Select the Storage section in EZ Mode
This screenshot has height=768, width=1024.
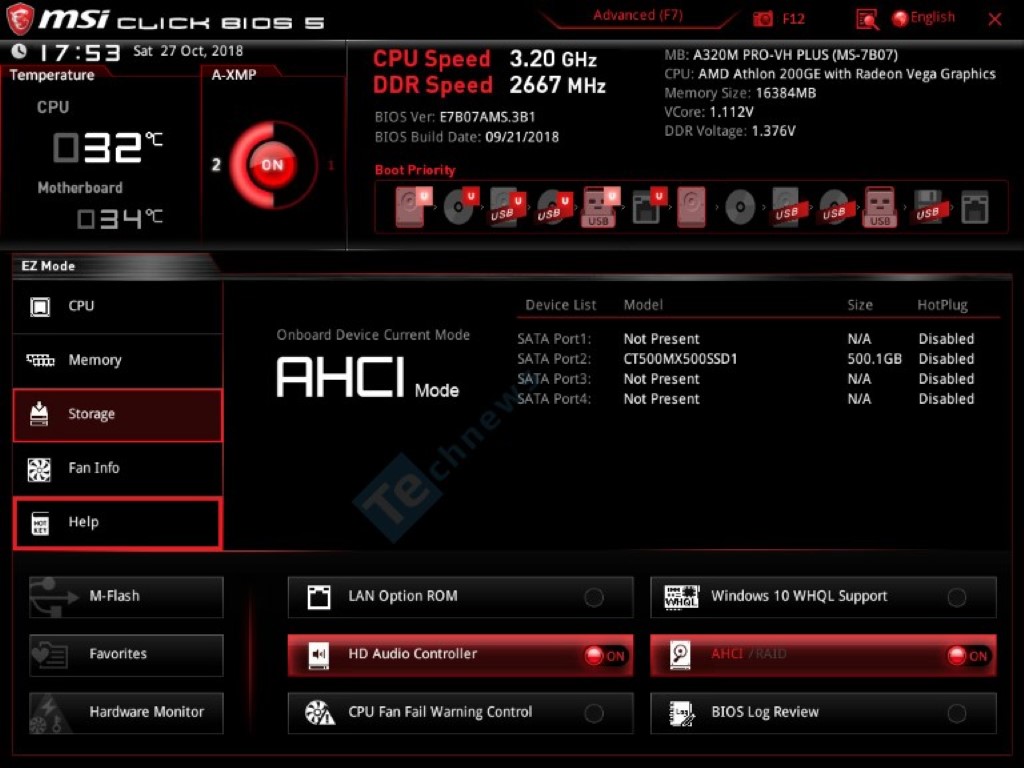click(x=118, y=415)
